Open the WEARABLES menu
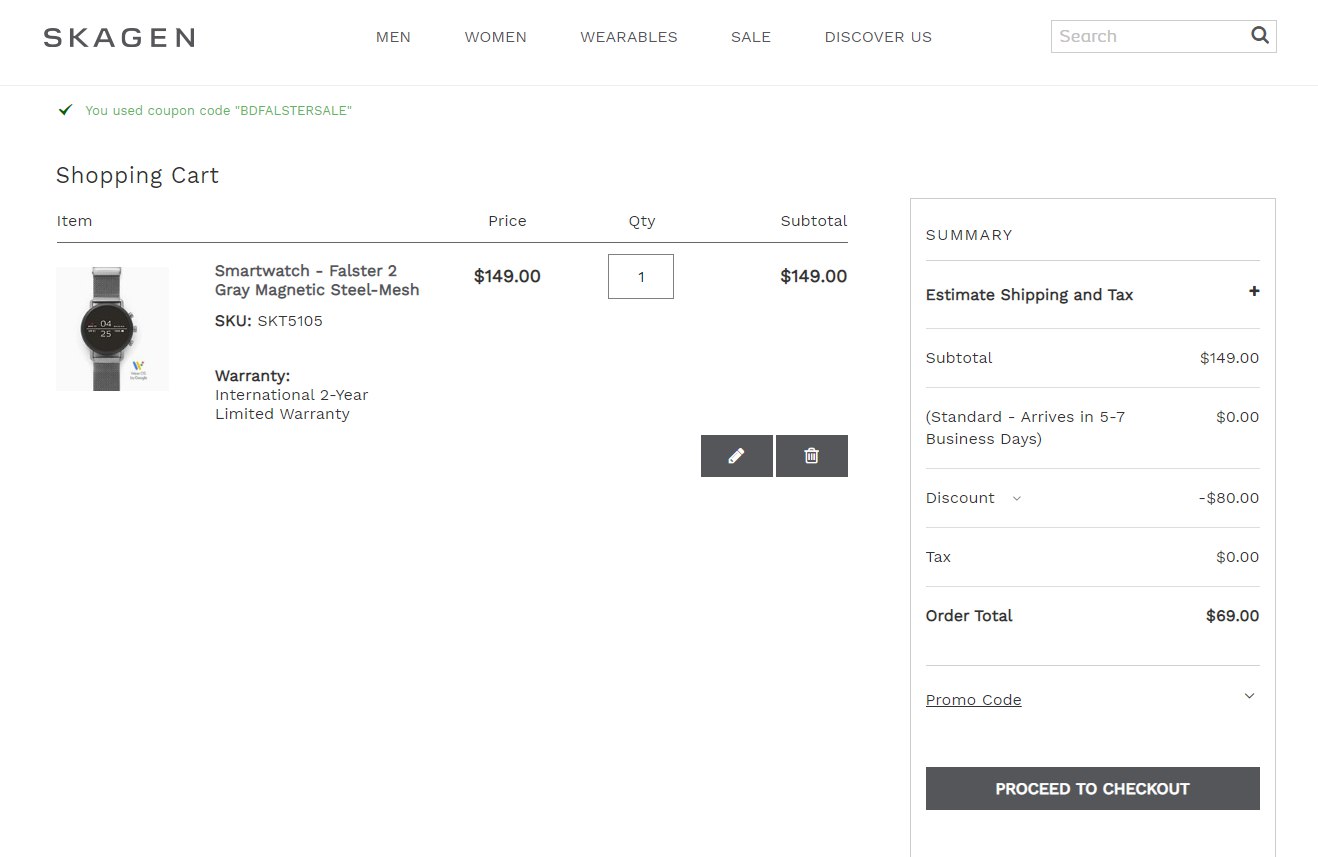1318x857 pixels. click(629, 37)
